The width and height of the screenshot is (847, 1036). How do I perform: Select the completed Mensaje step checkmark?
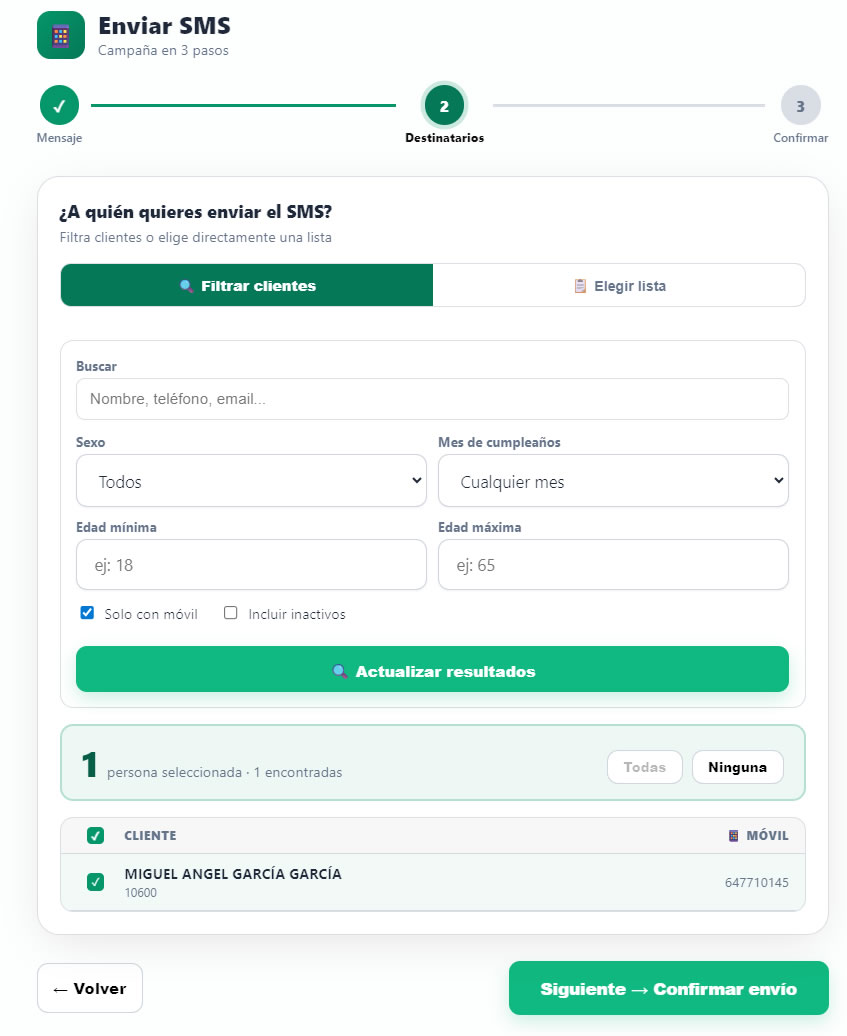(x=59, y=103)
